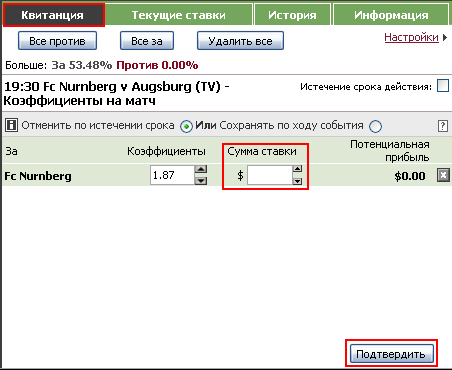This screenshot has height=370, width=452.
Task: Open the История tab
Action: click(x=292, y=15)
